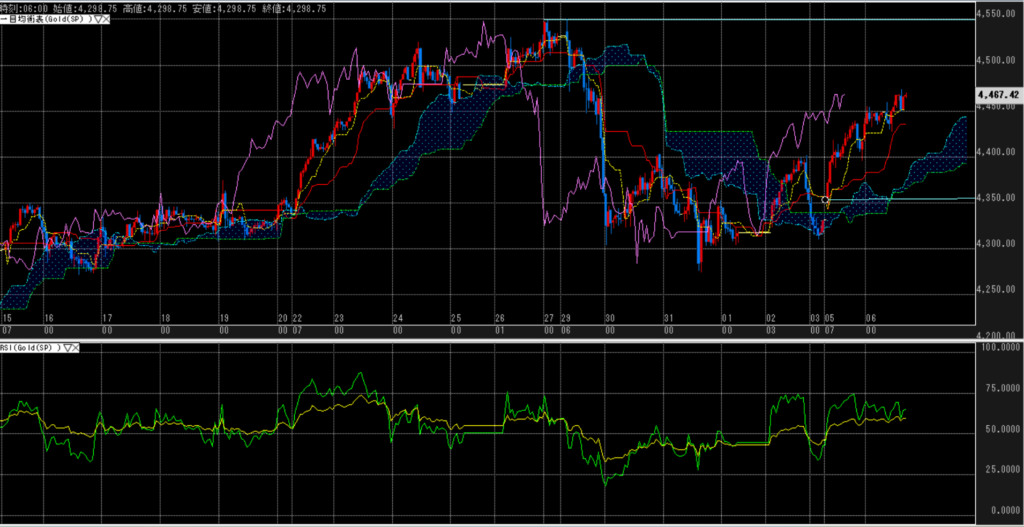1024x527 pixels.
Task: Collapse the 日均衡表 panel with minus icon
Action: [4, 19]
